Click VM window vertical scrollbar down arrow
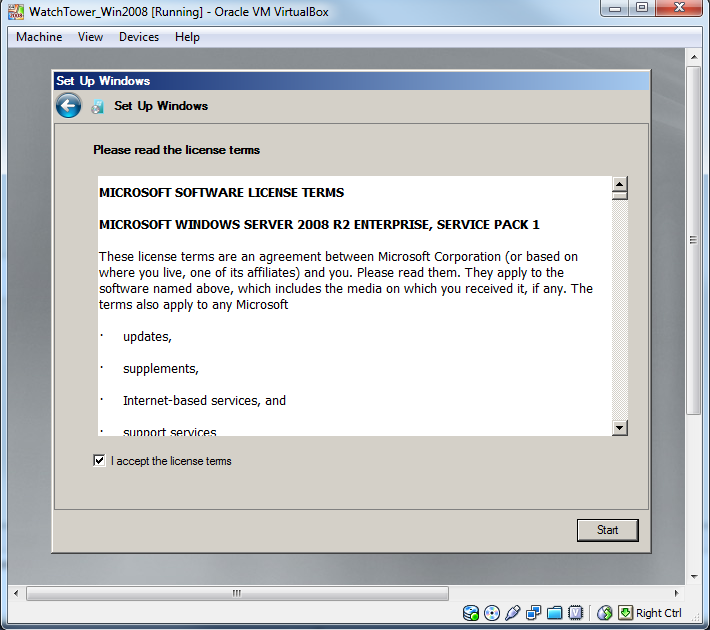Image resolution: width=710 pixels, height=630 pixels. click(694, 577)
